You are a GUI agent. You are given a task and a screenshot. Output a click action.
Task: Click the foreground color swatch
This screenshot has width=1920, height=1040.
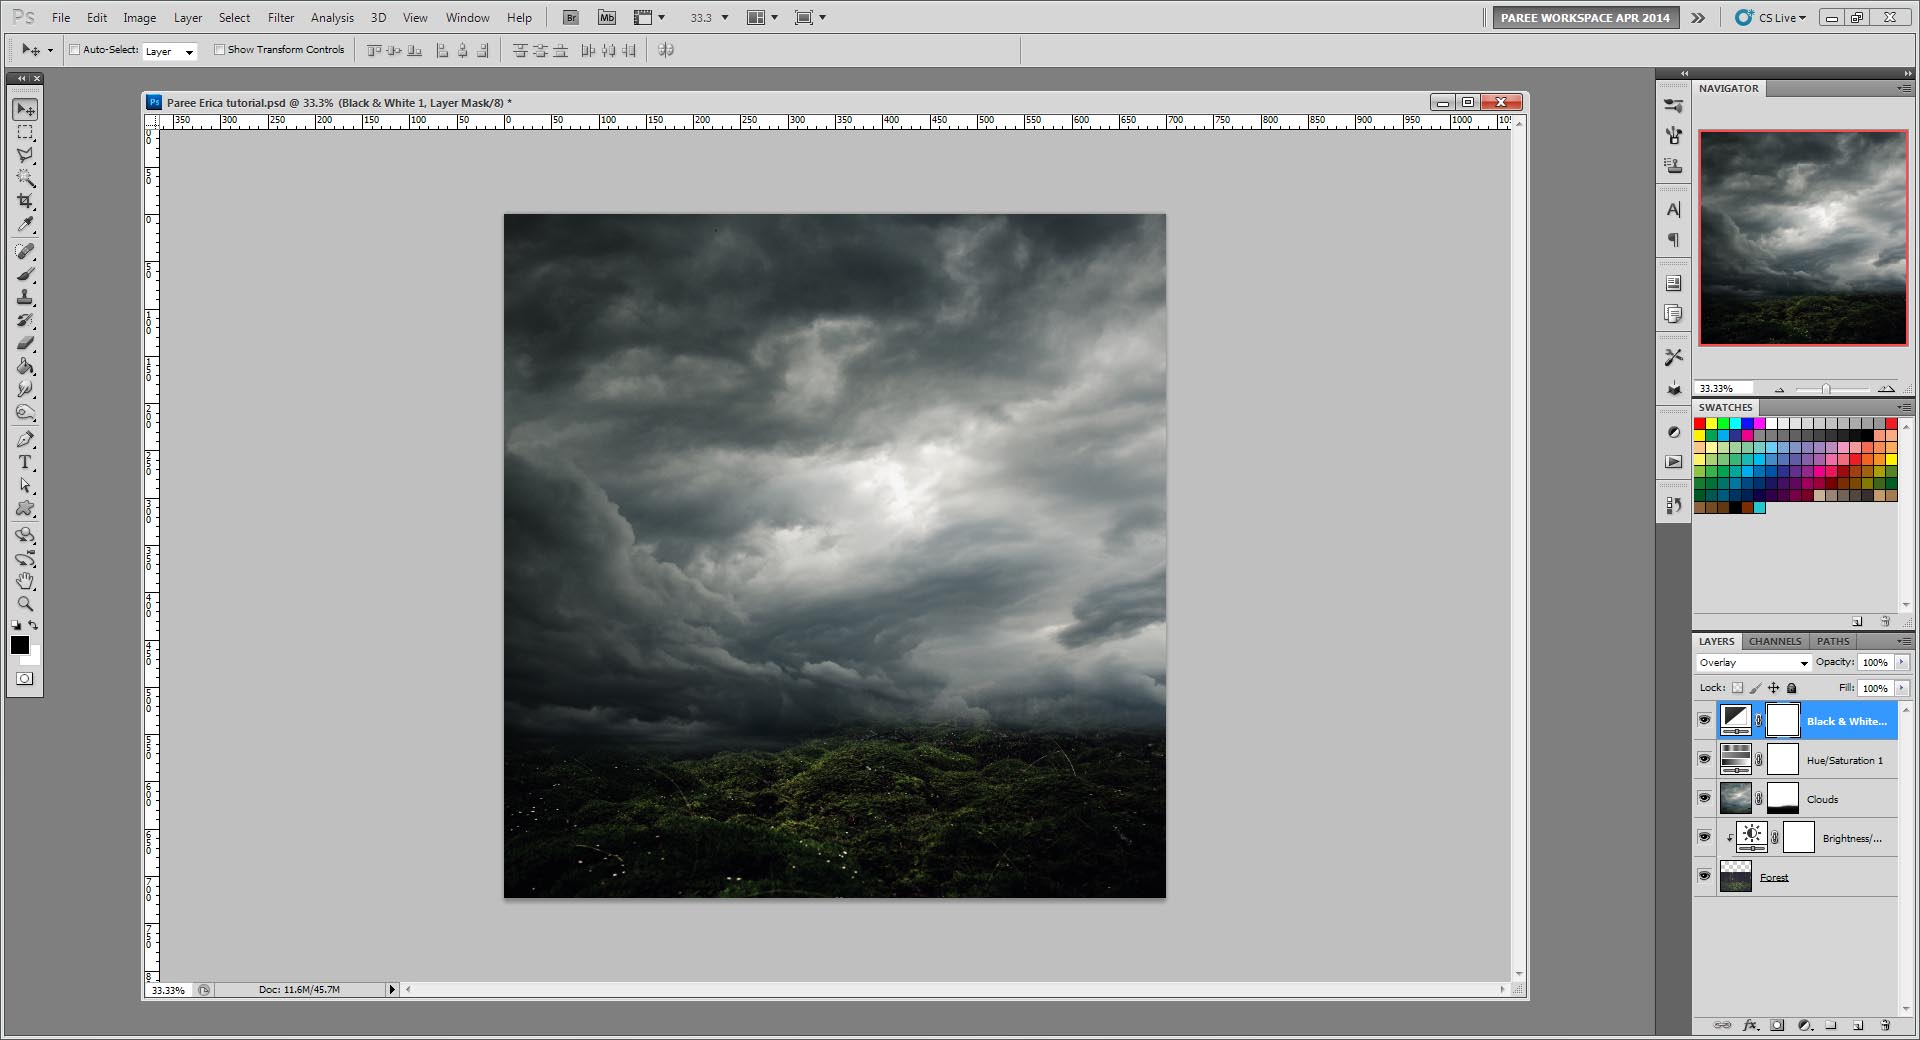click(20, 645)
